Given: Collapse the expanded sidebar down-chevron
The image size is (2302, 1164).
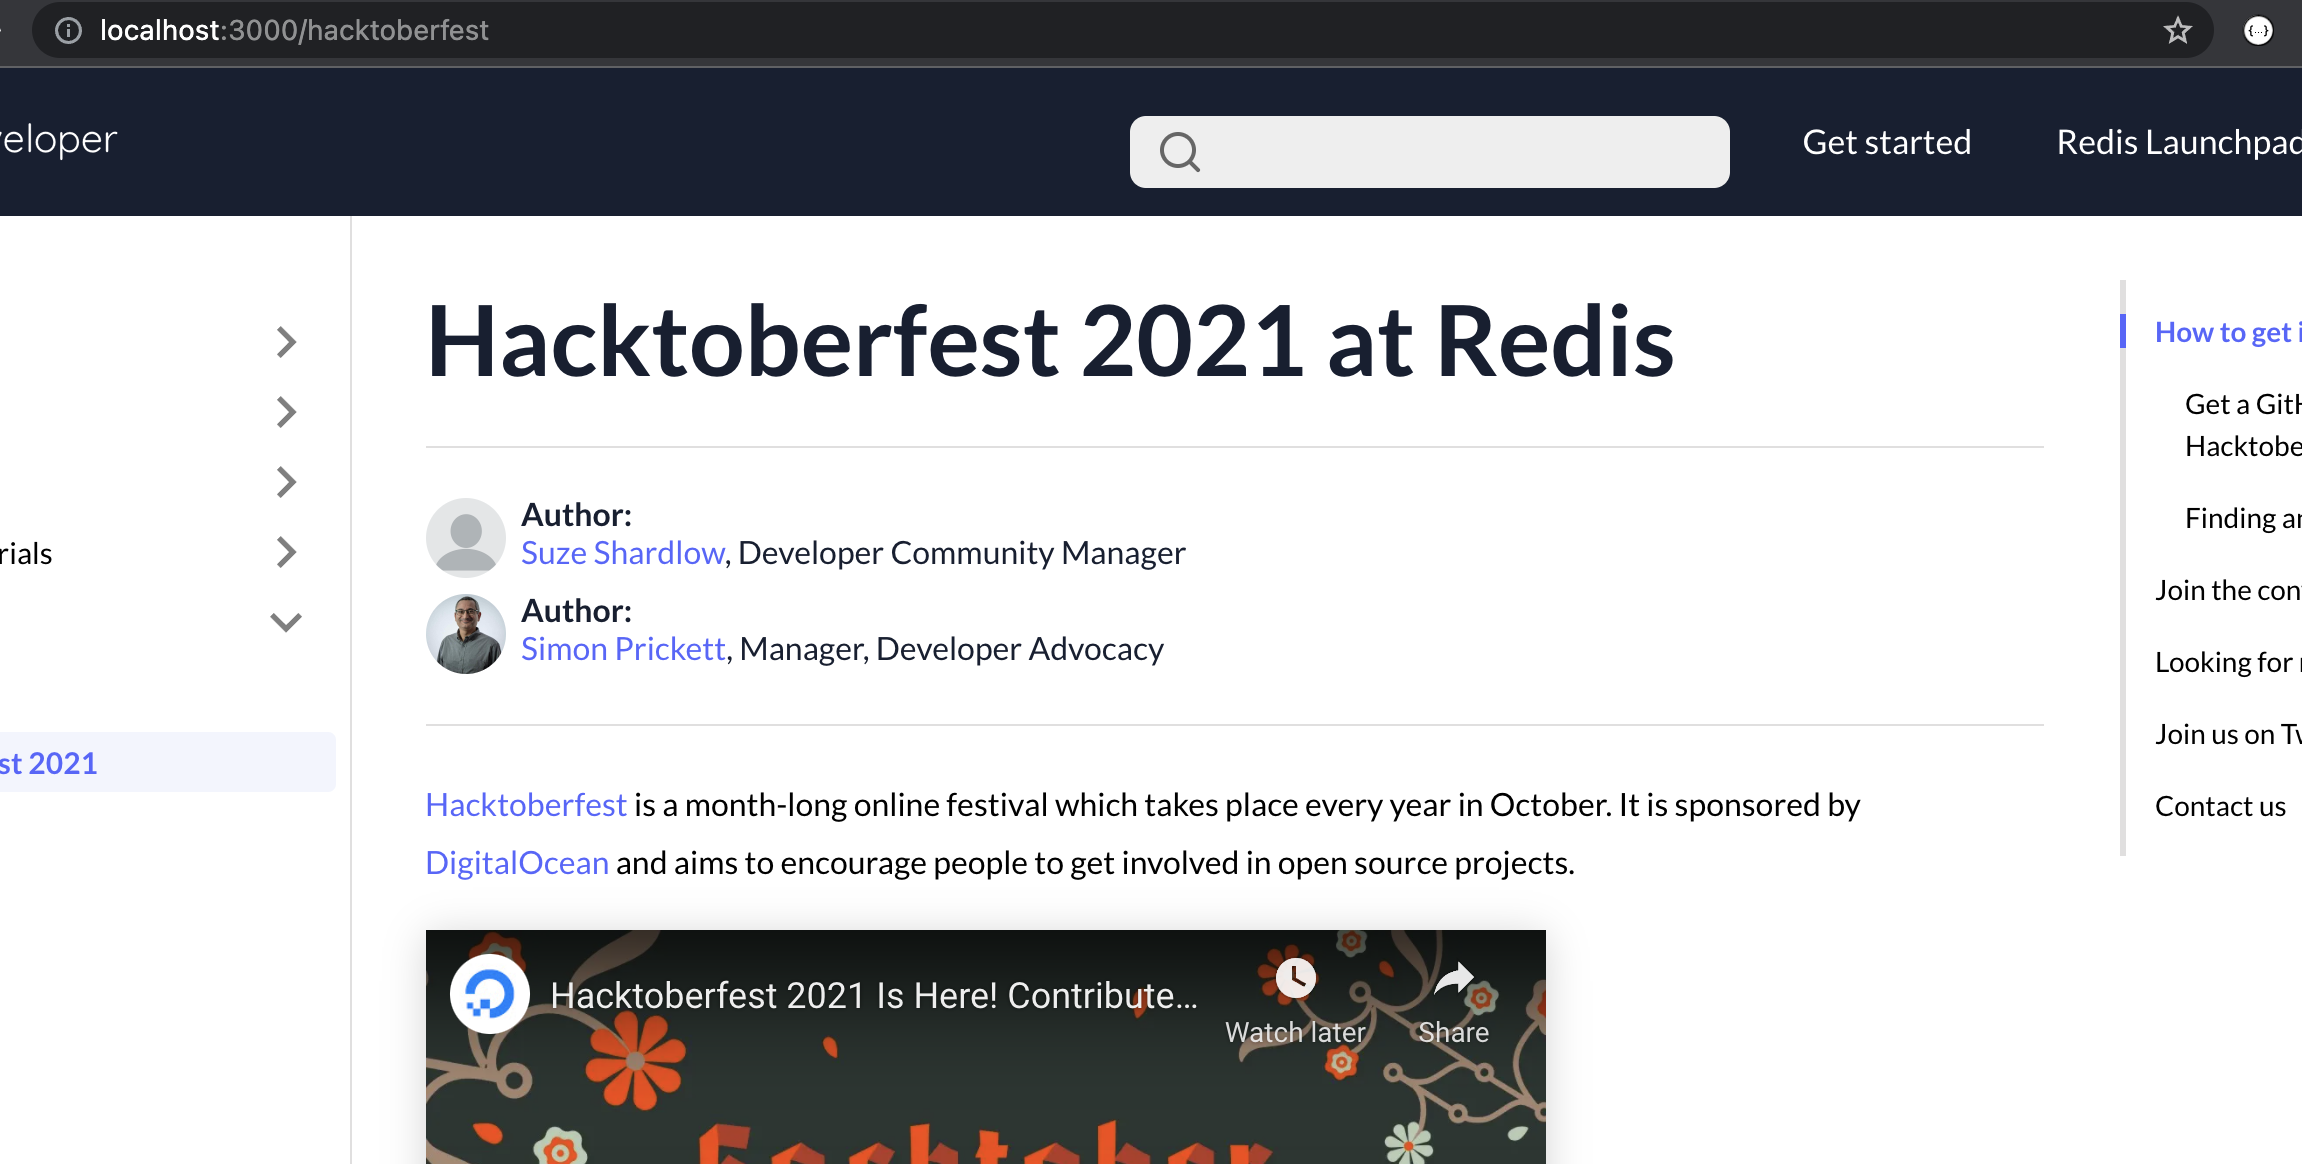Looking at the screenshot, I should tap(286, 622).
